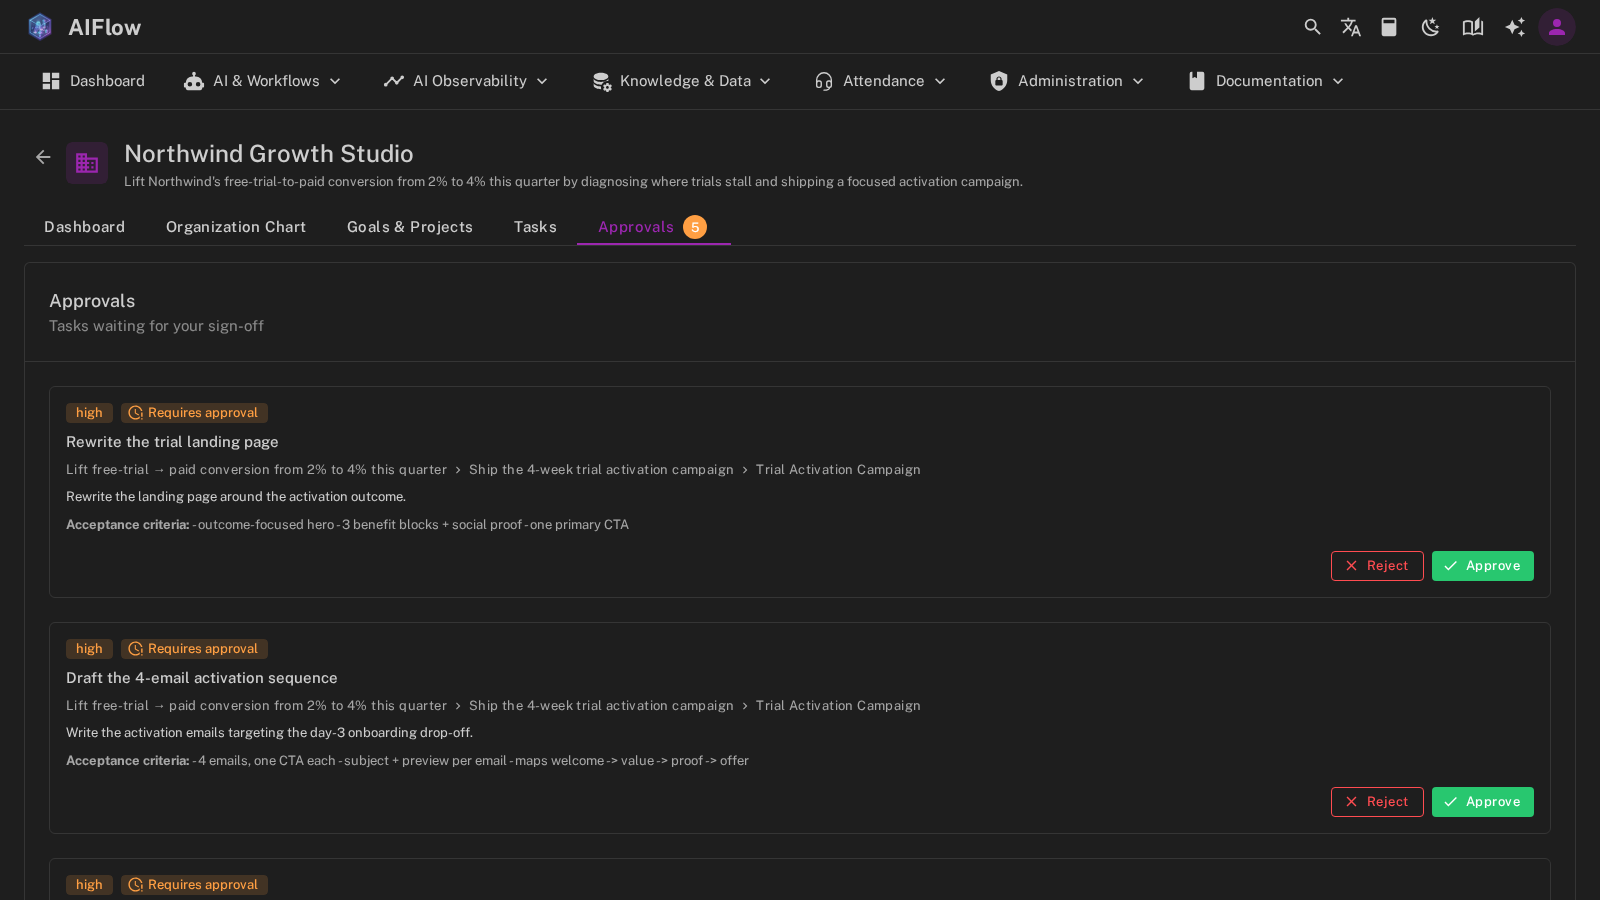The height and width of the screenshot is (900, 1600).
Task: Expand the AI Observability menu
Action: pyautogui.click(x=466, y=81)
